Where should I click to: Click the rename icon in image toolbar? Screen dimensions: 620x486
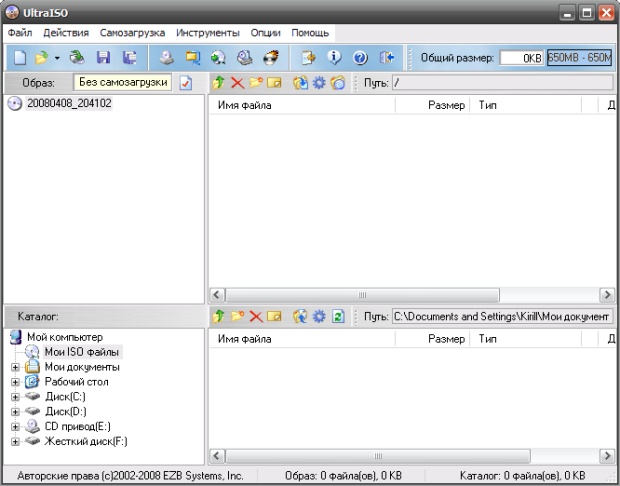click(274, 83)
